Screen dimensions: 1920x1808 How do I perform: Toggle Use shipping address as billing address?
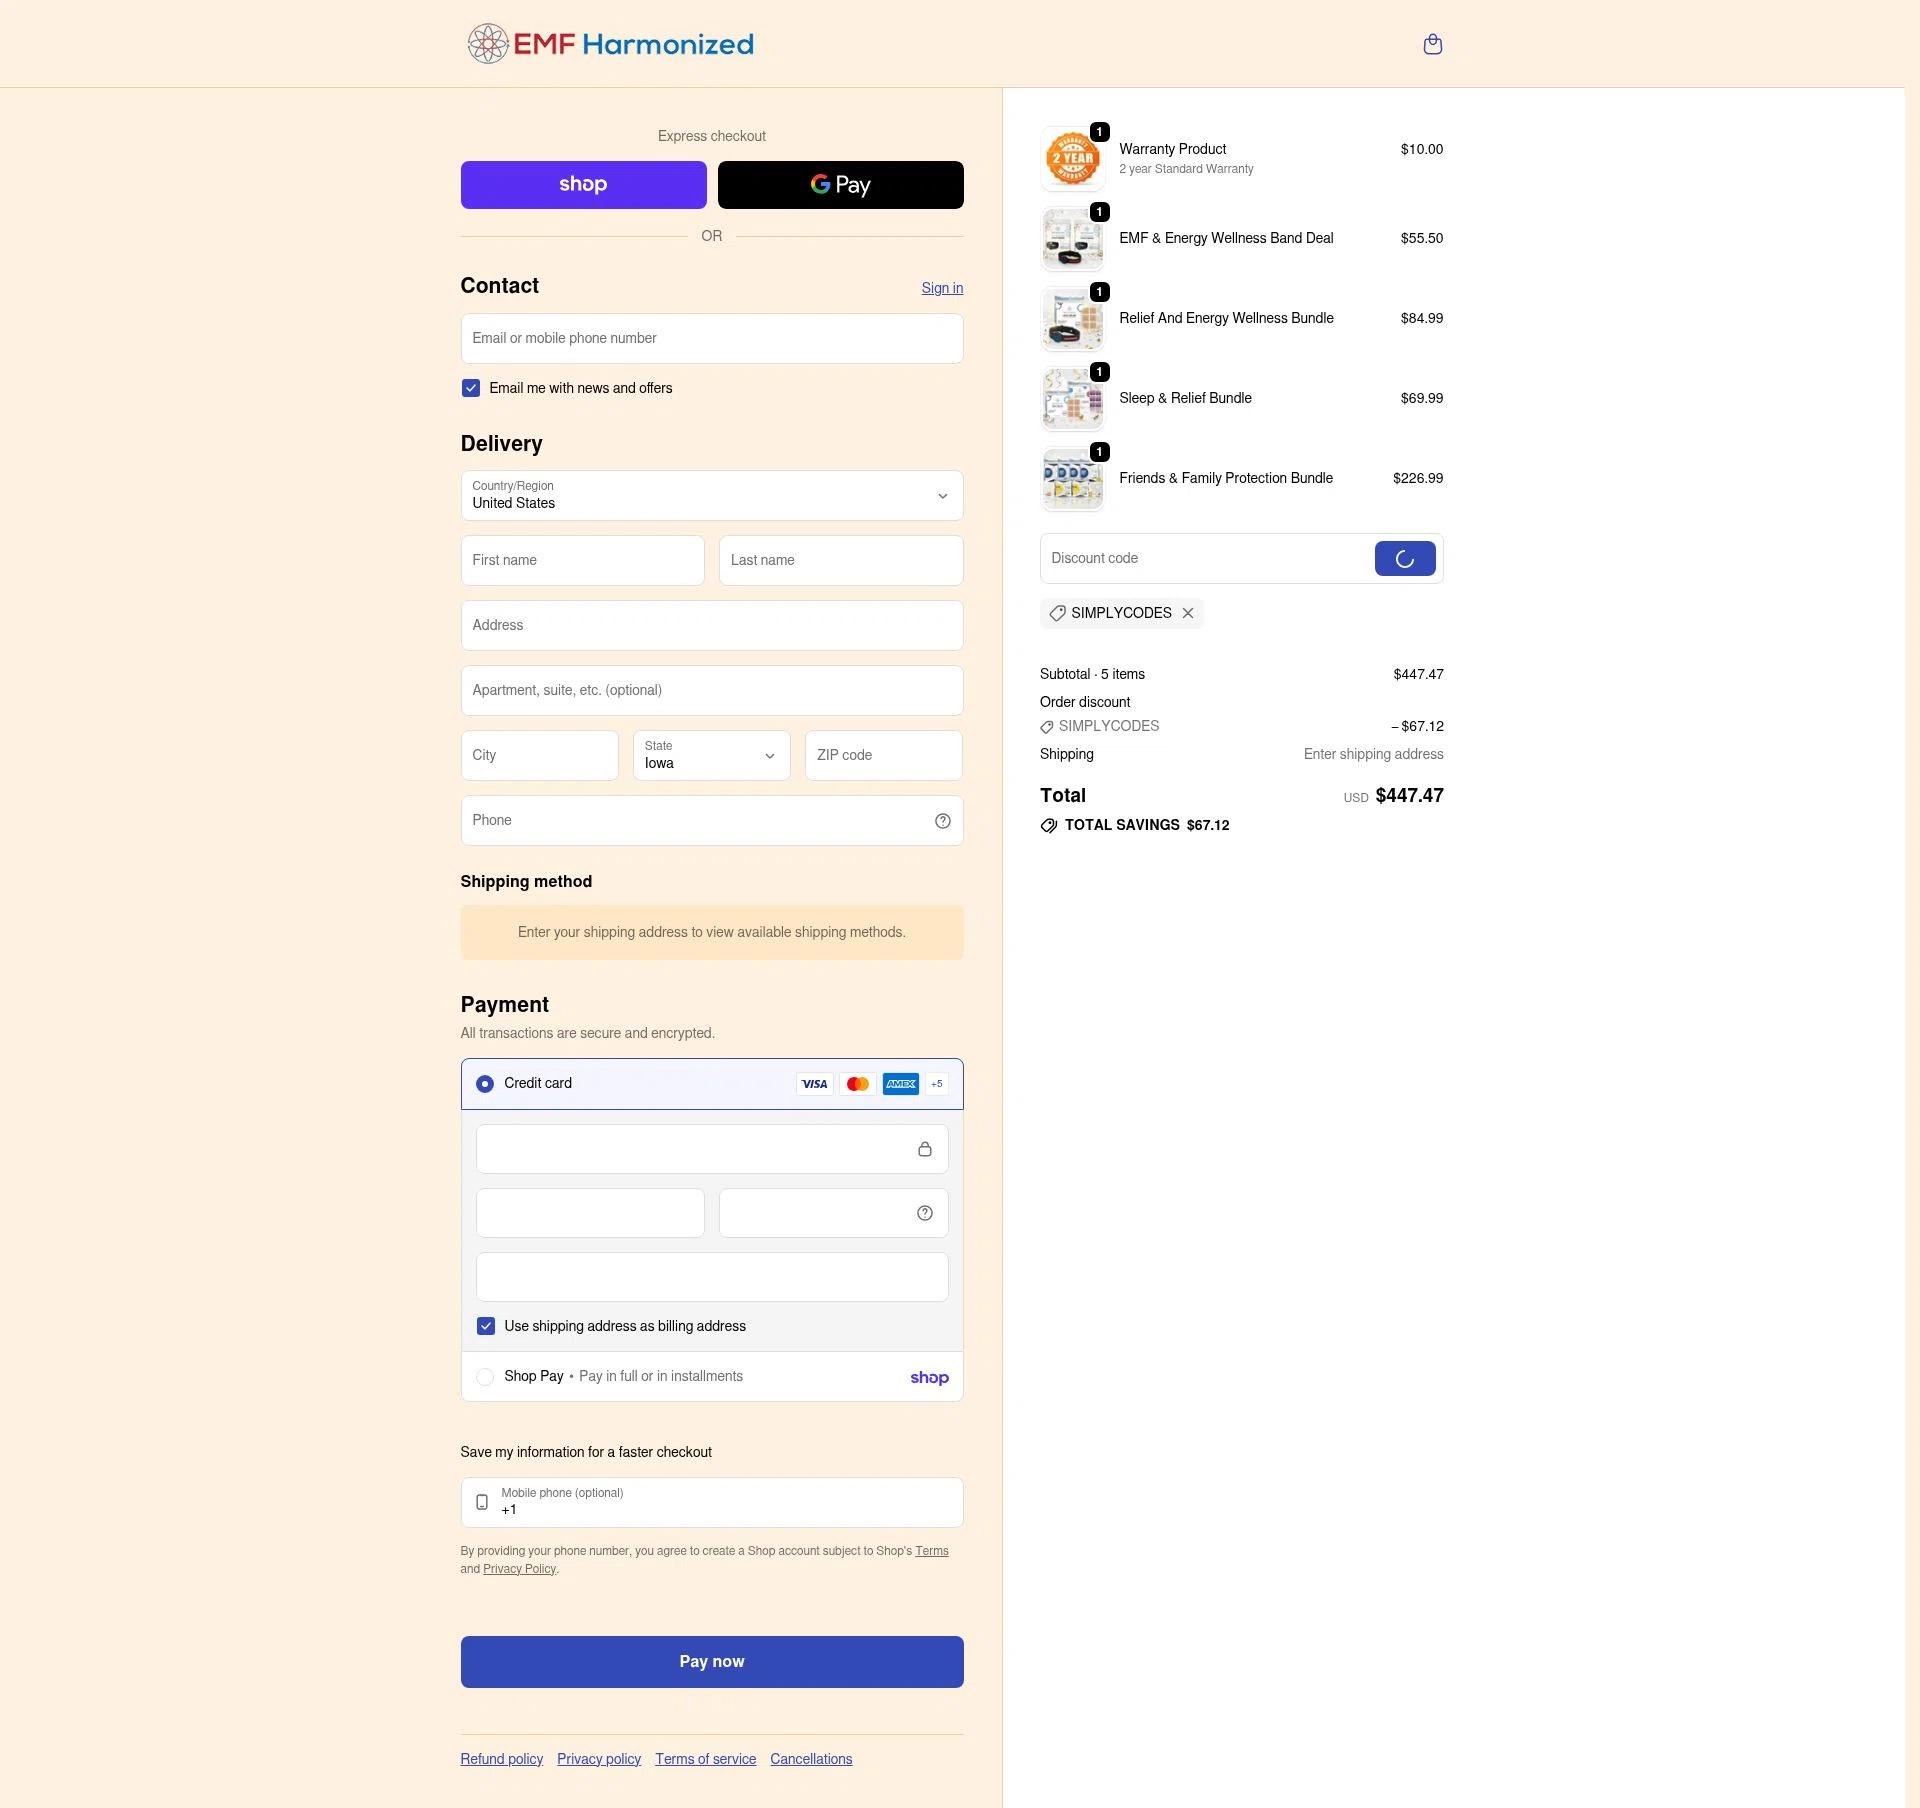click(x=486, y=1326)
